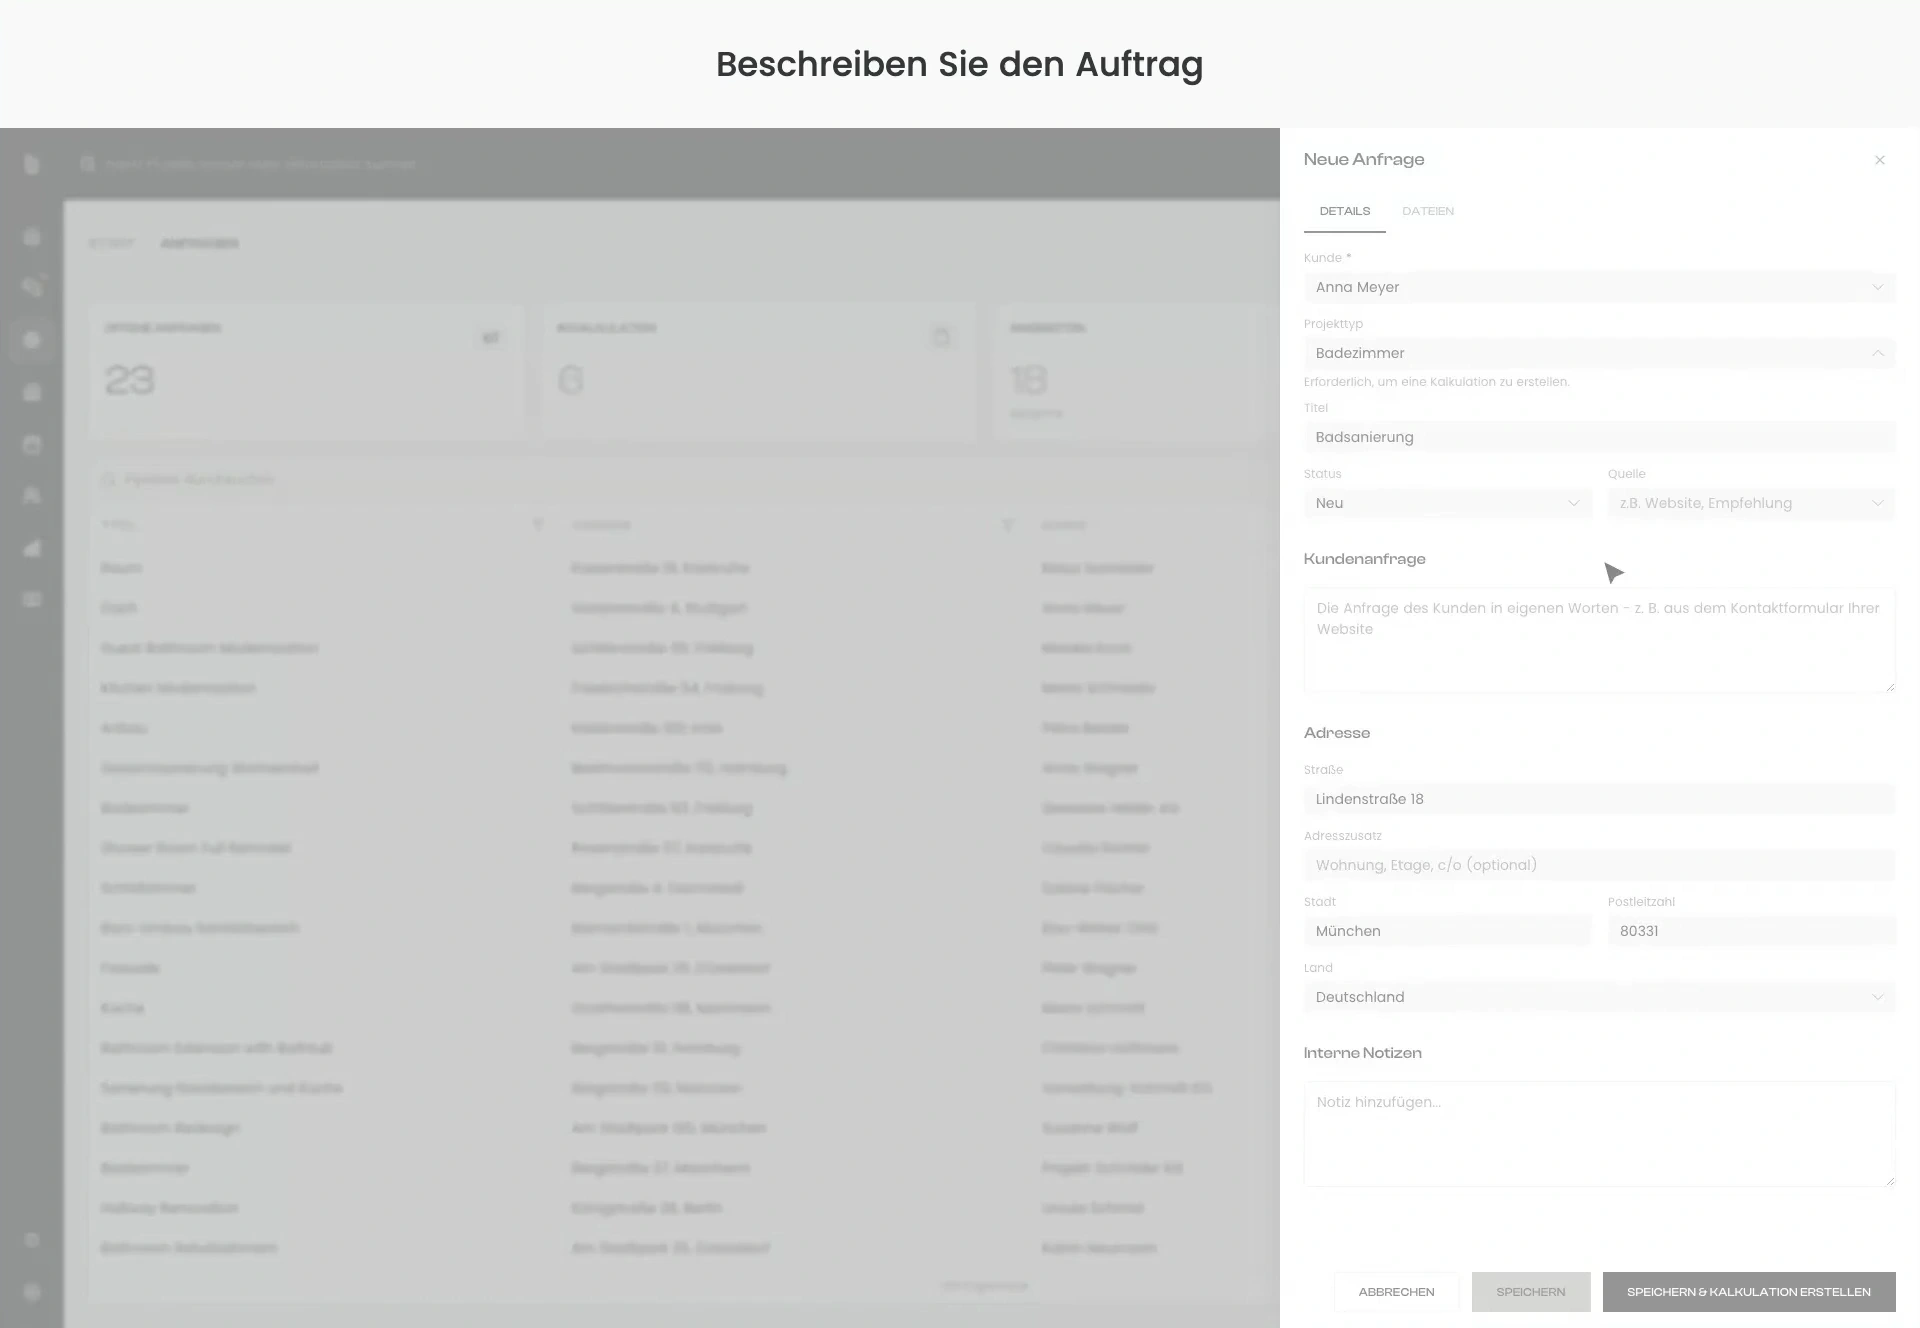Click into the Kundenanfrage text area

(x=1599, y=640)
